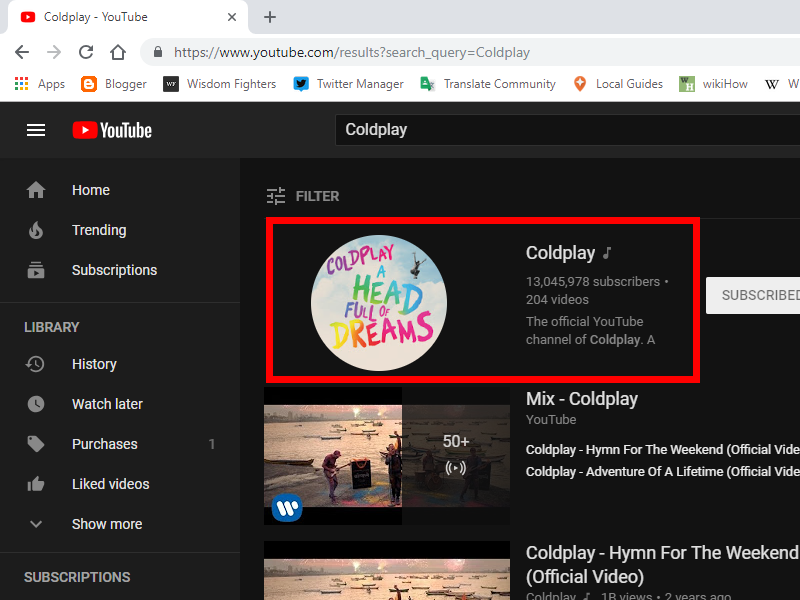The width and height of the screenshot is (800, 600).
Task: Open the search FILTER options
Action: (x=303, y=196)
